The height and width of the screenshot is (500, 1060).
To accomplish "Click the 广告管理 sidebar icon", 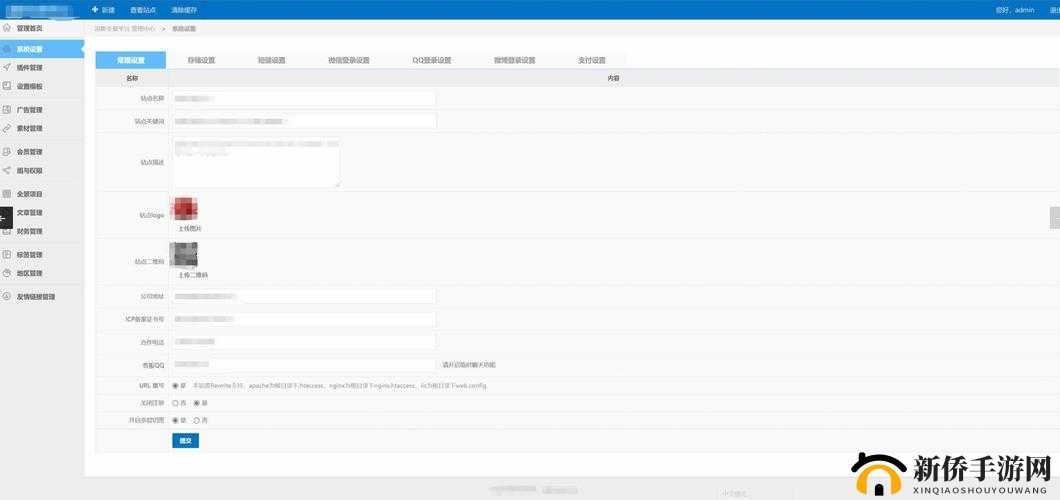I will [7, 110].
